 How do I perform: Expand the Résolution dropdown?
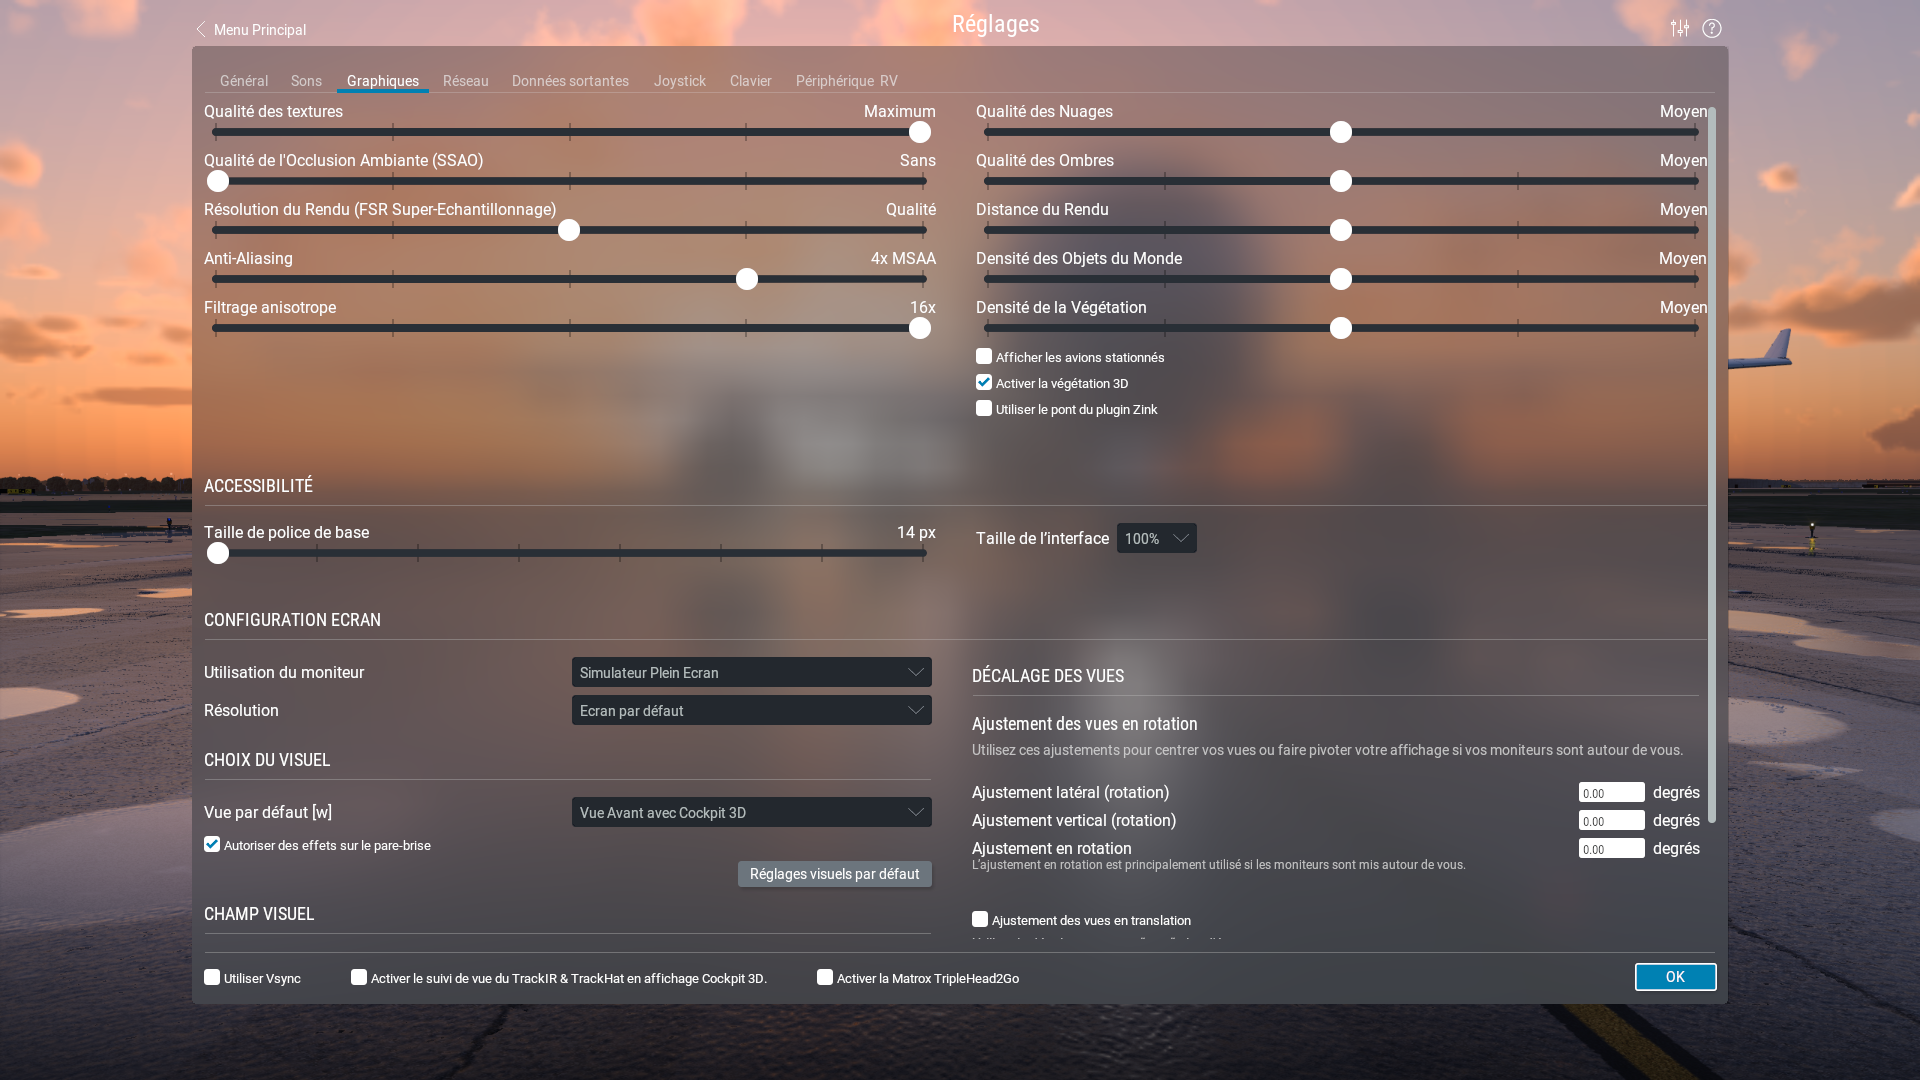pyautogui.click(x=751, y=711)
